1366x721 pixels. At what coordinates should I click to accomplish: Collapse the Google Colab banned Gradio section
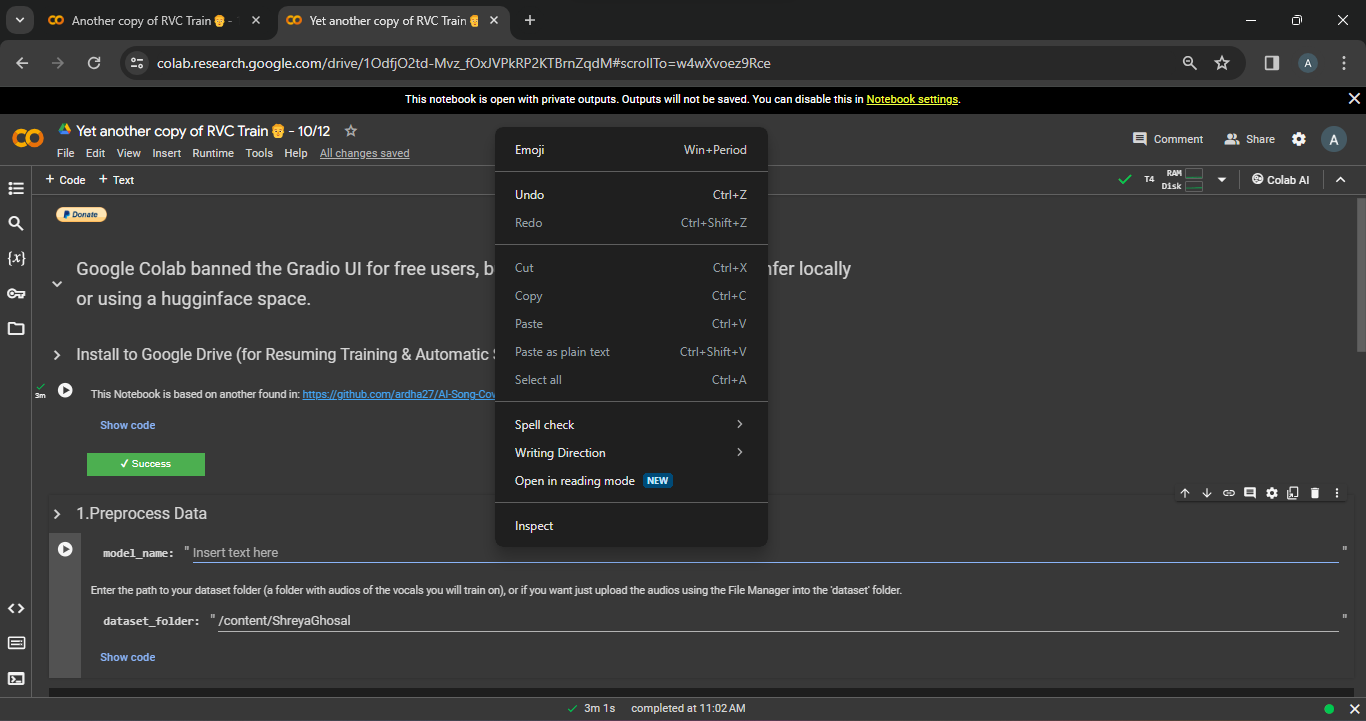pyautogui.click(x=57, y=284)
